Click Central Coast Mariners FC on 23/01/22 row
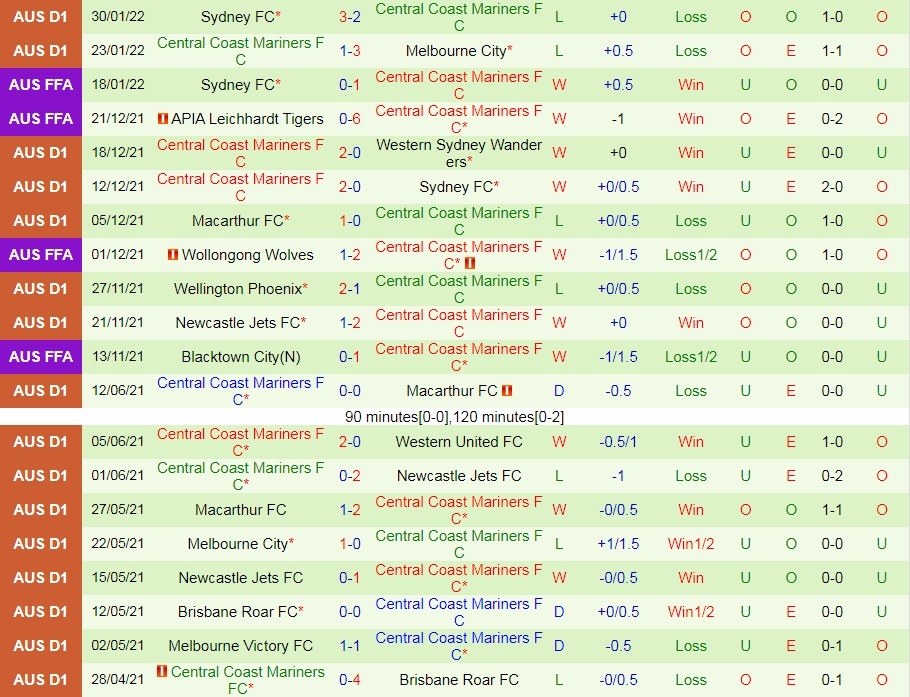Viewport: 910px width, 697px height. click(x=241, y=50)
